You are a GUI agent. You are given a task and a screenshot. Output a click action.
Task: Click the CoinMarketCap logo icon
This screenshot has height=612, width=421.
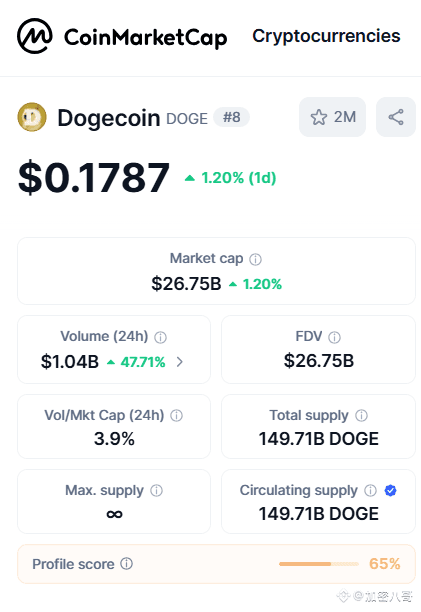click(x=35, y=36)
